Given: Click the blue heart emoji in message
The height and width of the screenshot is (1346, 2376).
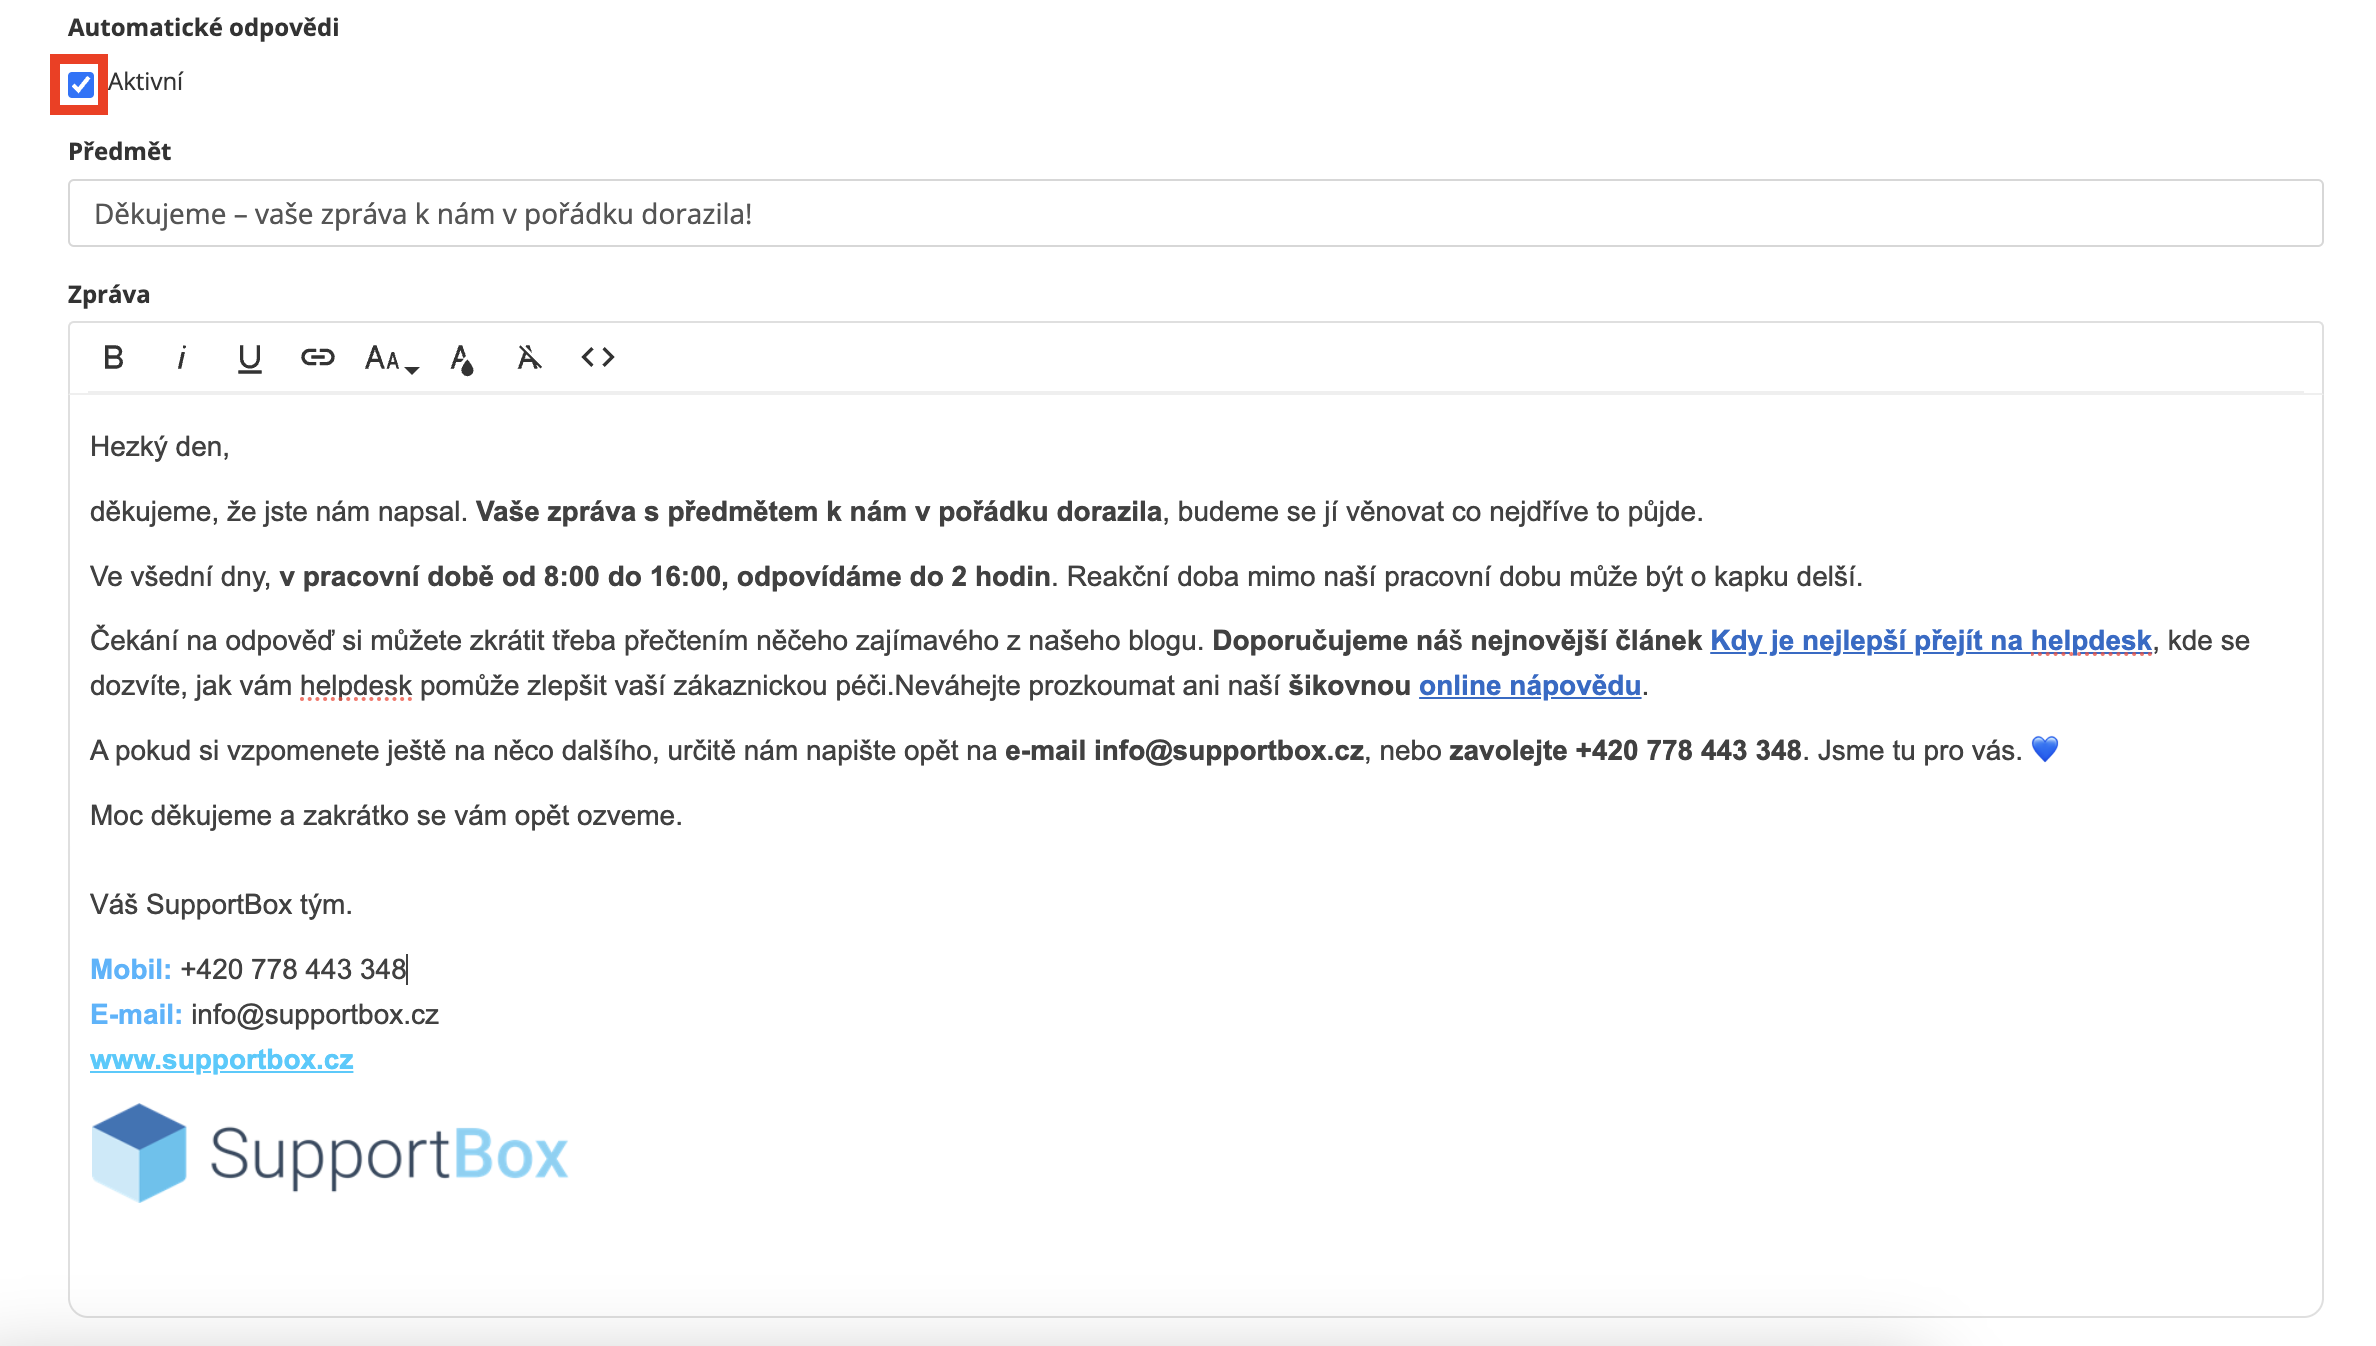Looking at the screenshot, I should coord(2045,750).
